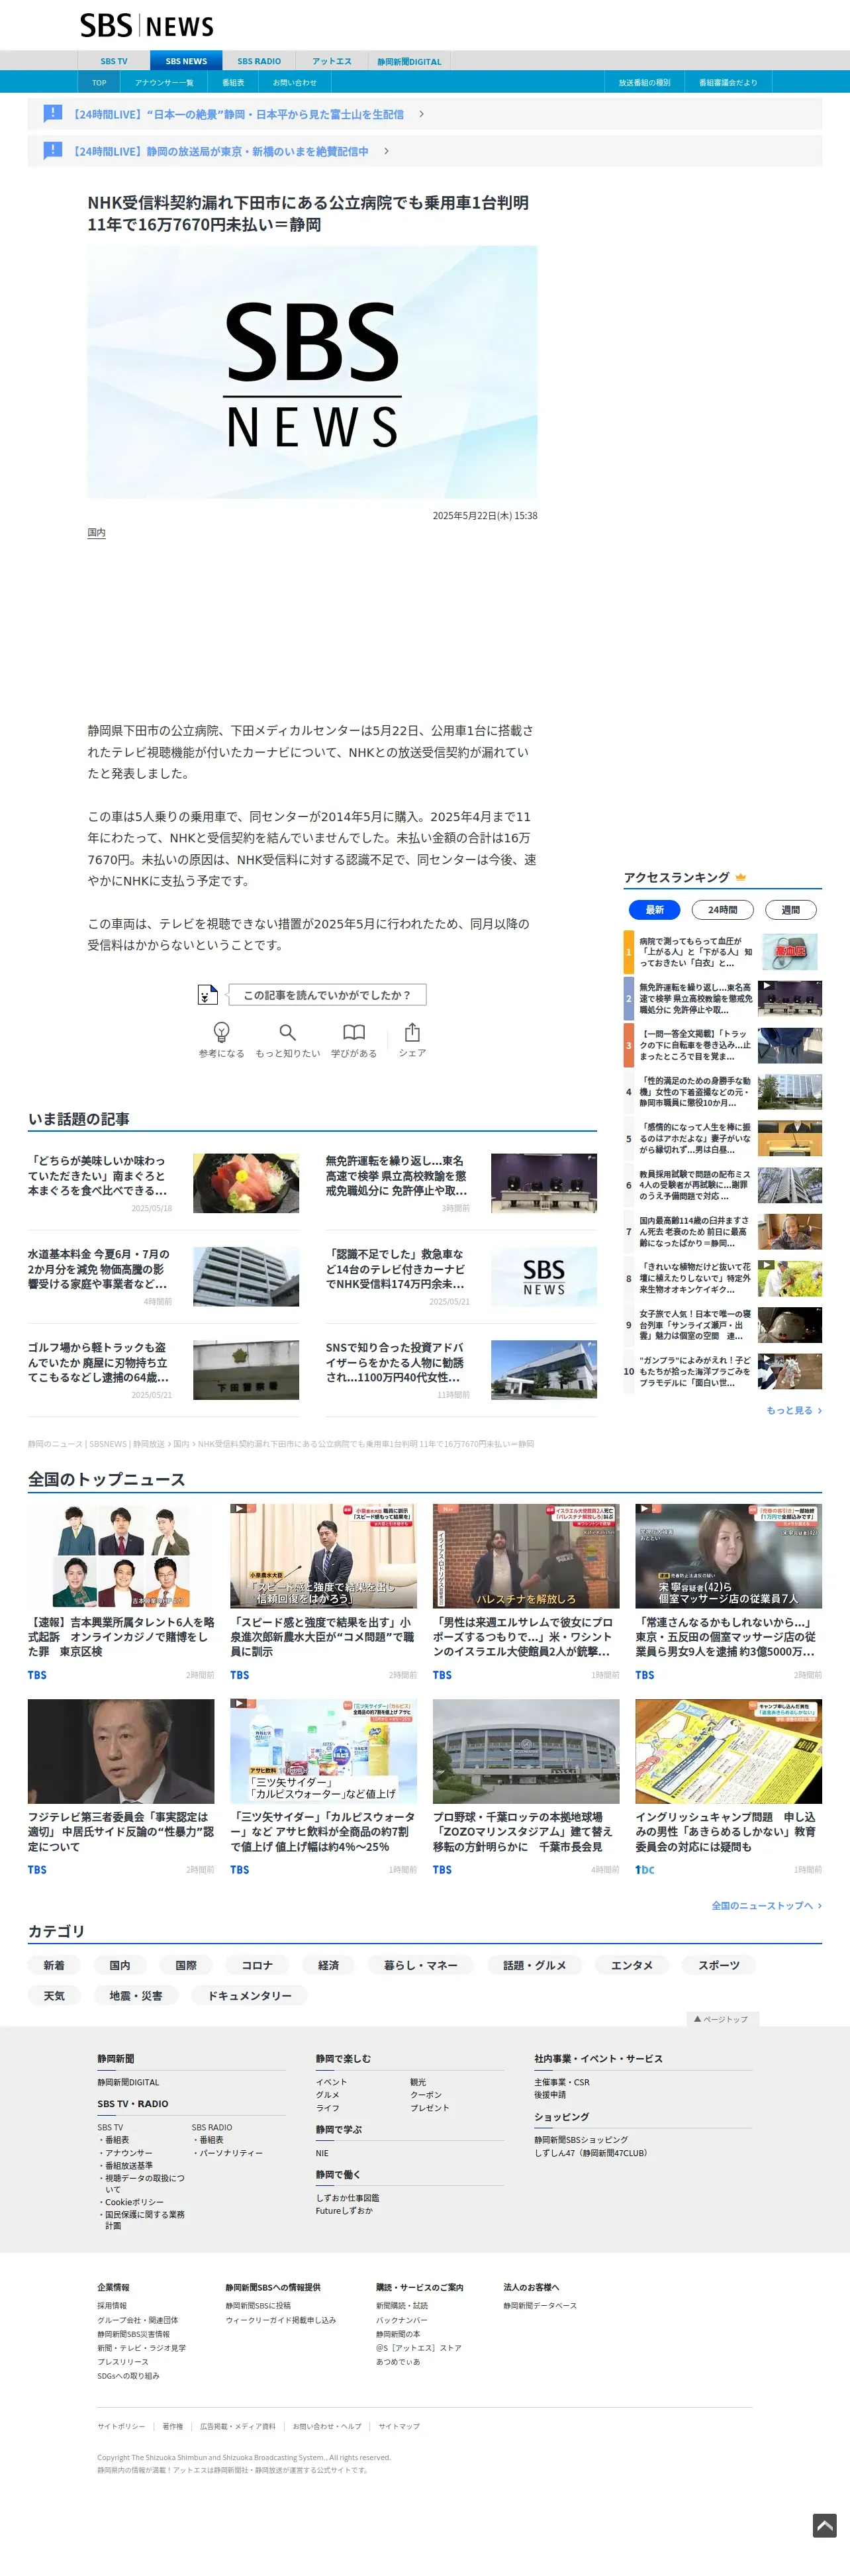Switch ranking to 週間
850x2576 pixels.
click(x=791, y=909)
